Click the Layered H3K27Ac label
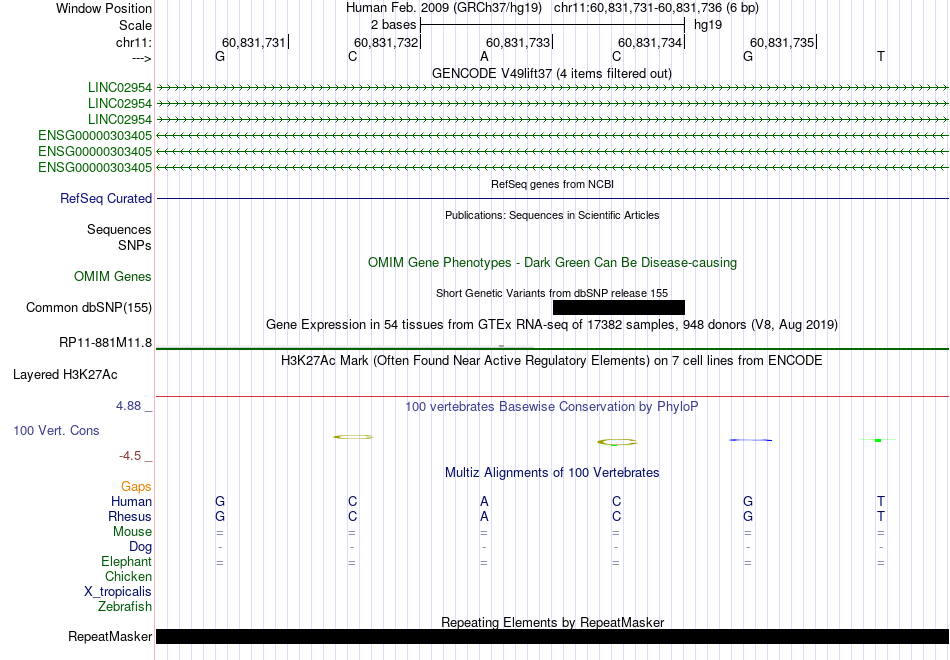The width and height of the screenshot is (950, 660). coord(65,375)
